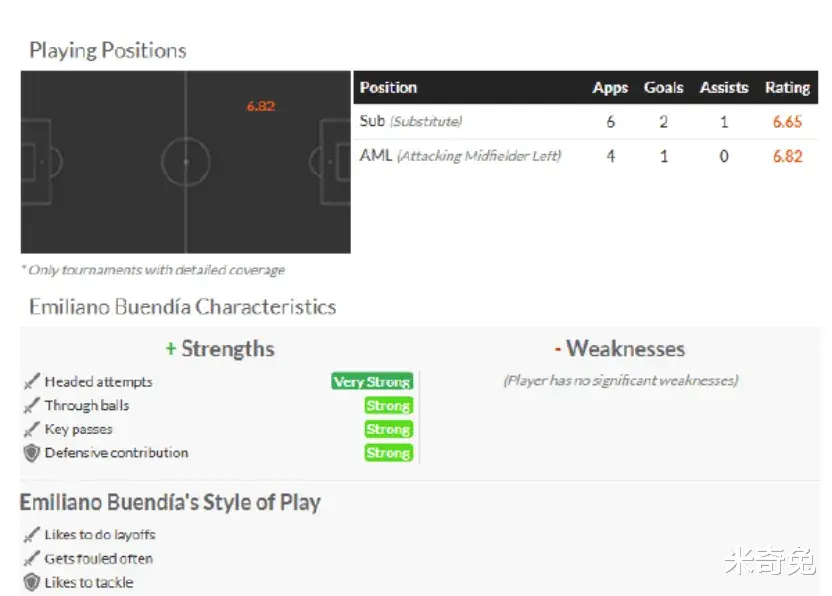832x596 pixels.
Task: Click the Key passes strength label
Action: [78, 429]
